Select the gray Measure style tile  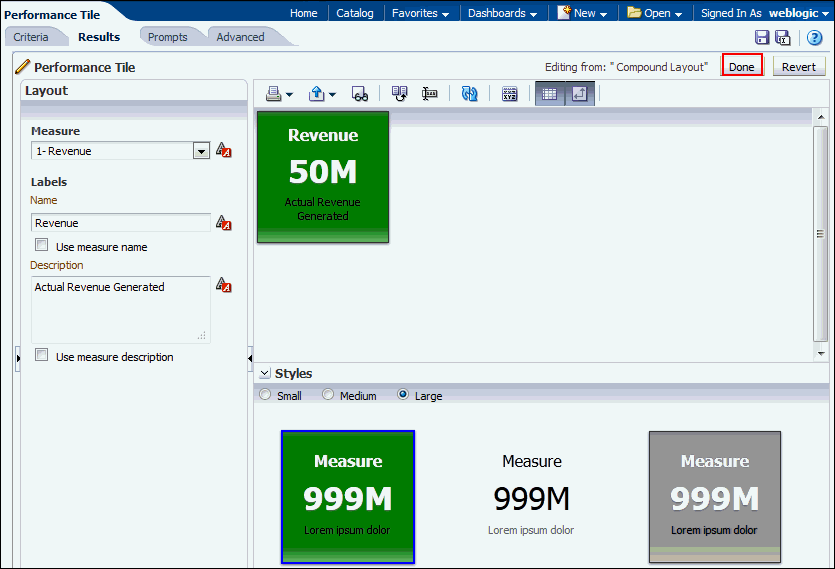(x=714, y=496)
